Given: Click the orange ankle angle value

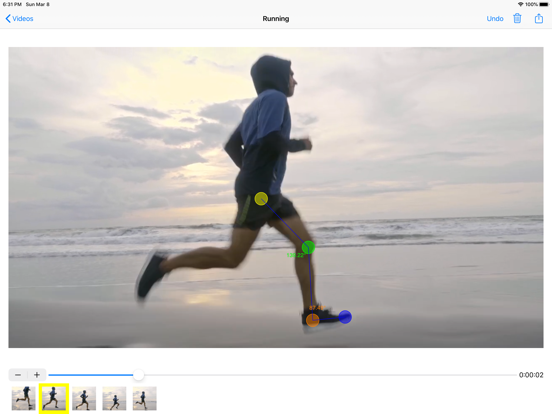Looking at the screenshot, I should point(316,308).
